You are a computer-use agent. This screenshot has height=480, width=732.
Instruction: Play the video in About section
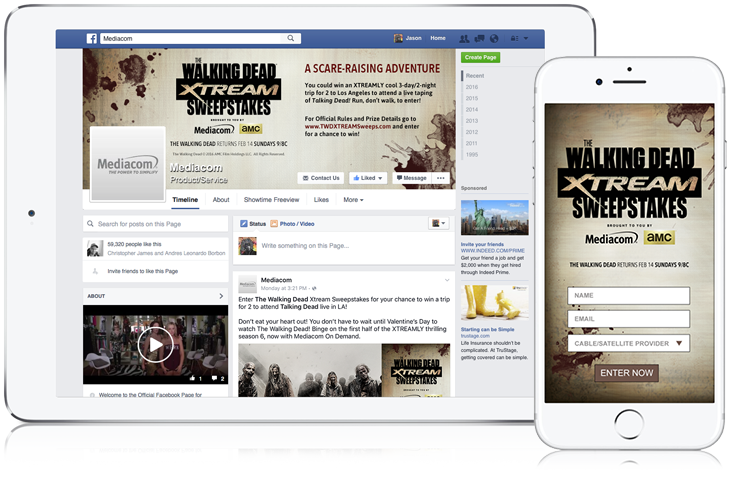pos(155,346)
